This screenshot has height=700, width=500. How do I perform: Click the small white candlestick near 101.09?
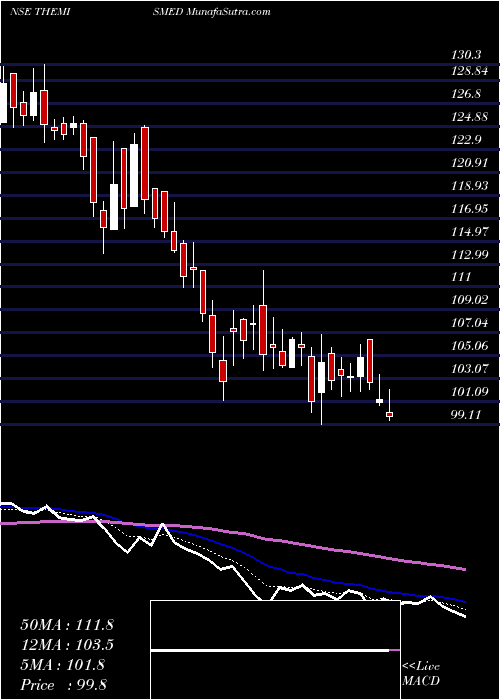click(379, 401)
